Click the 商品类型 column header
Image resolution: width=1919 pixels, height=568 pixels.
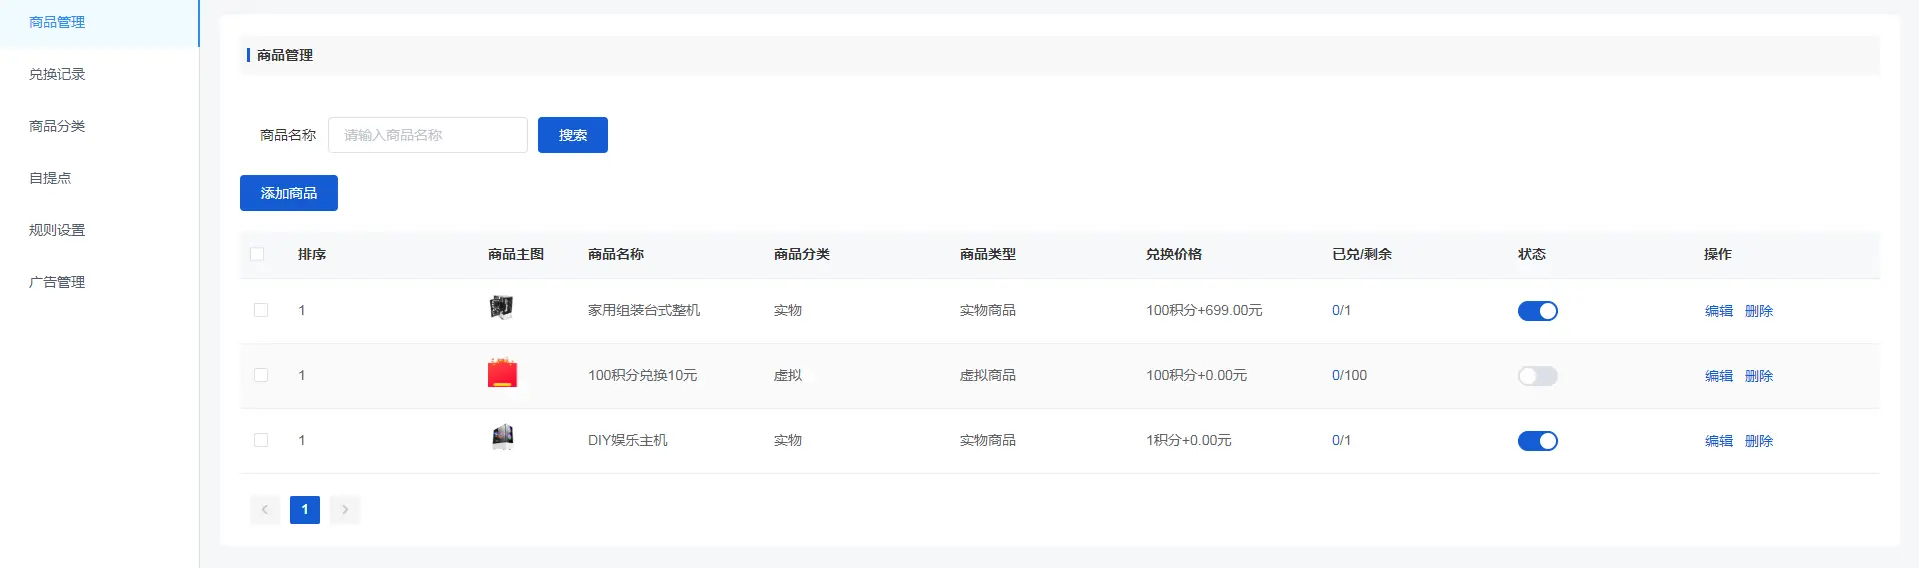pos(988,254)
